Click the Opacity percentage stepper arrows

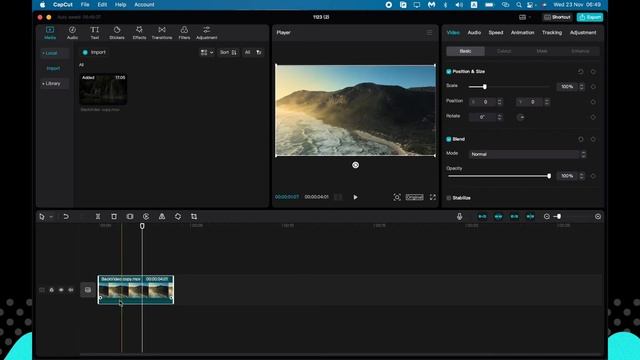tap(581, 176)
